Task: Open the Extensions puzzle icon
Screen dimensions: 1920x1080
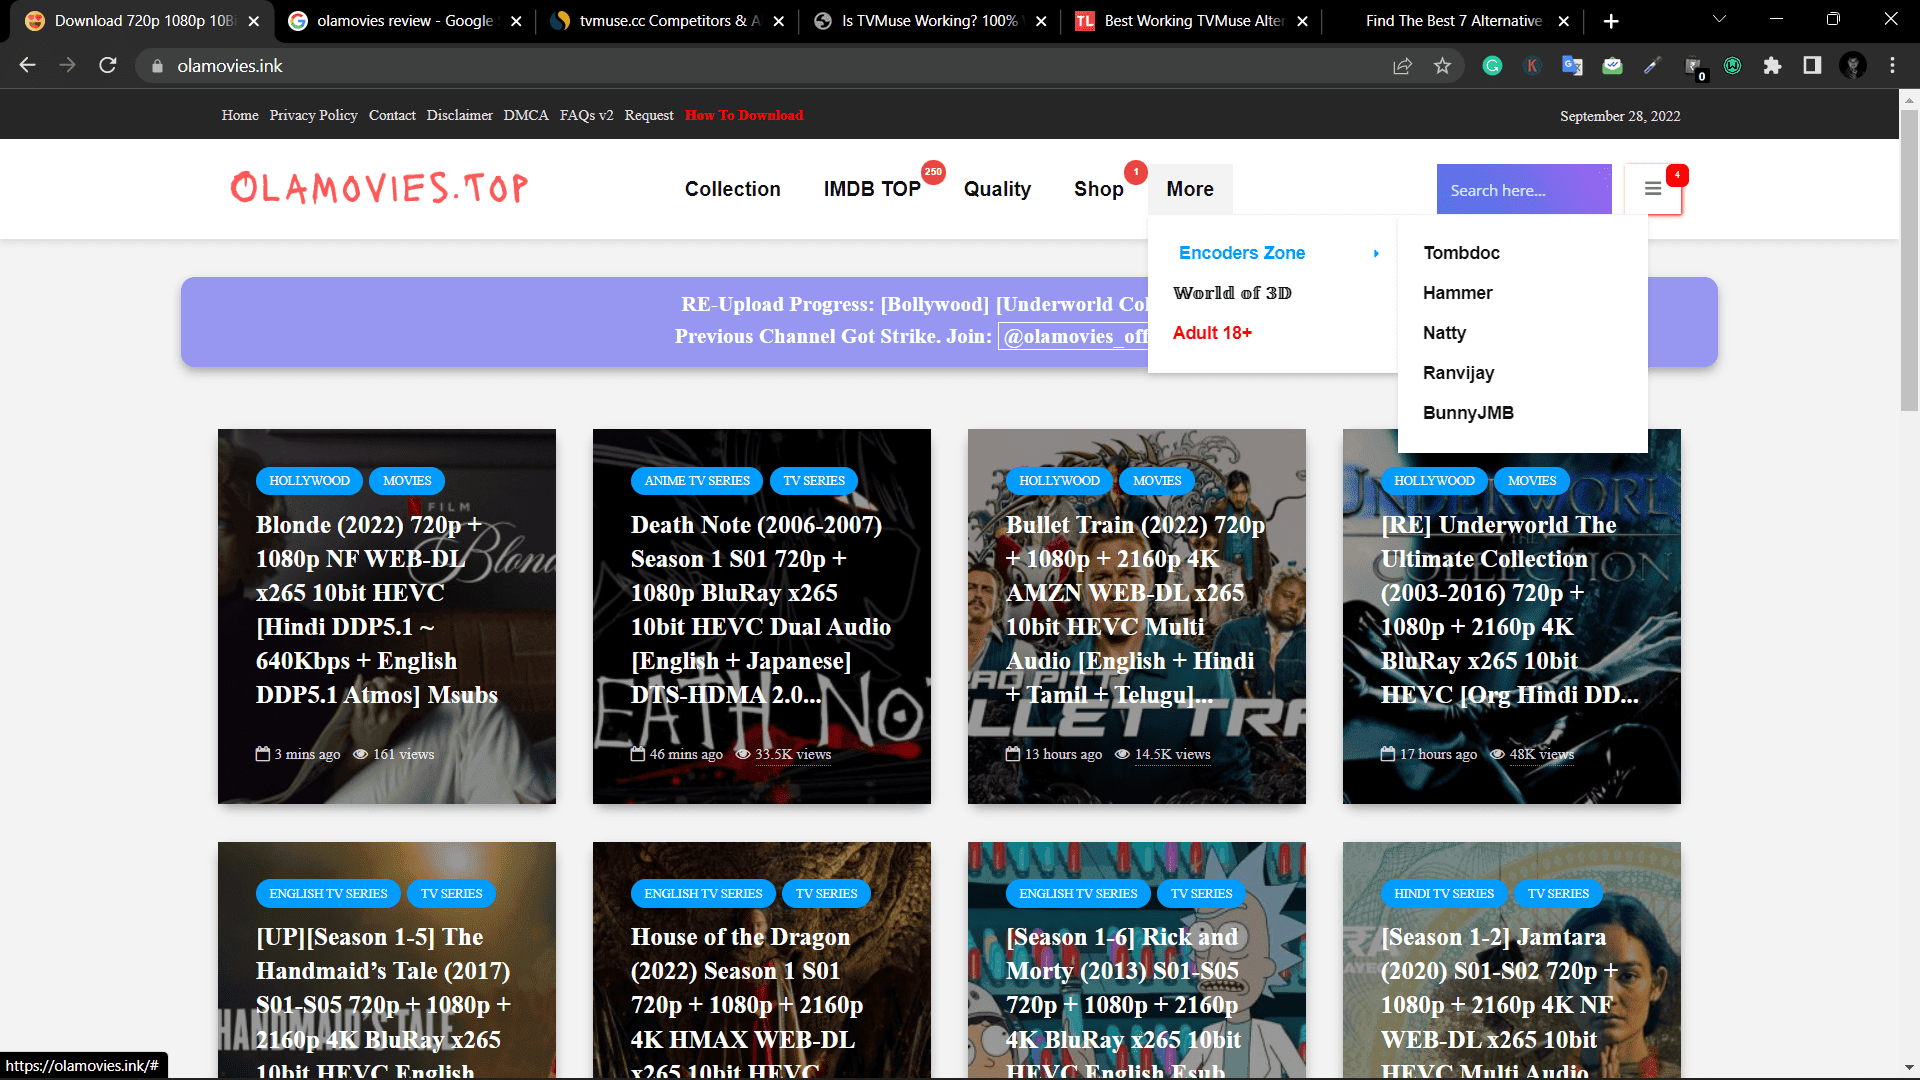Action: [1772, 66]
